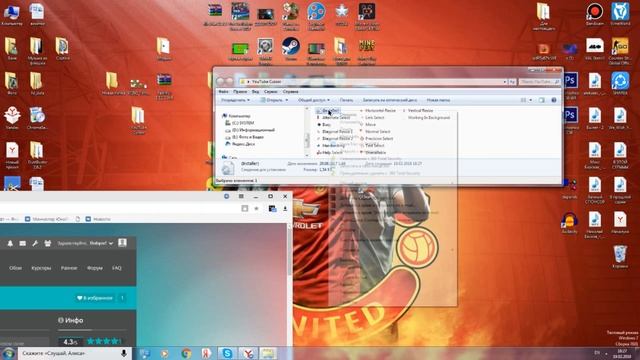The image size is (640, 360).
Task: Select the Alternate Select cursor file
Action: coord(333,118)
